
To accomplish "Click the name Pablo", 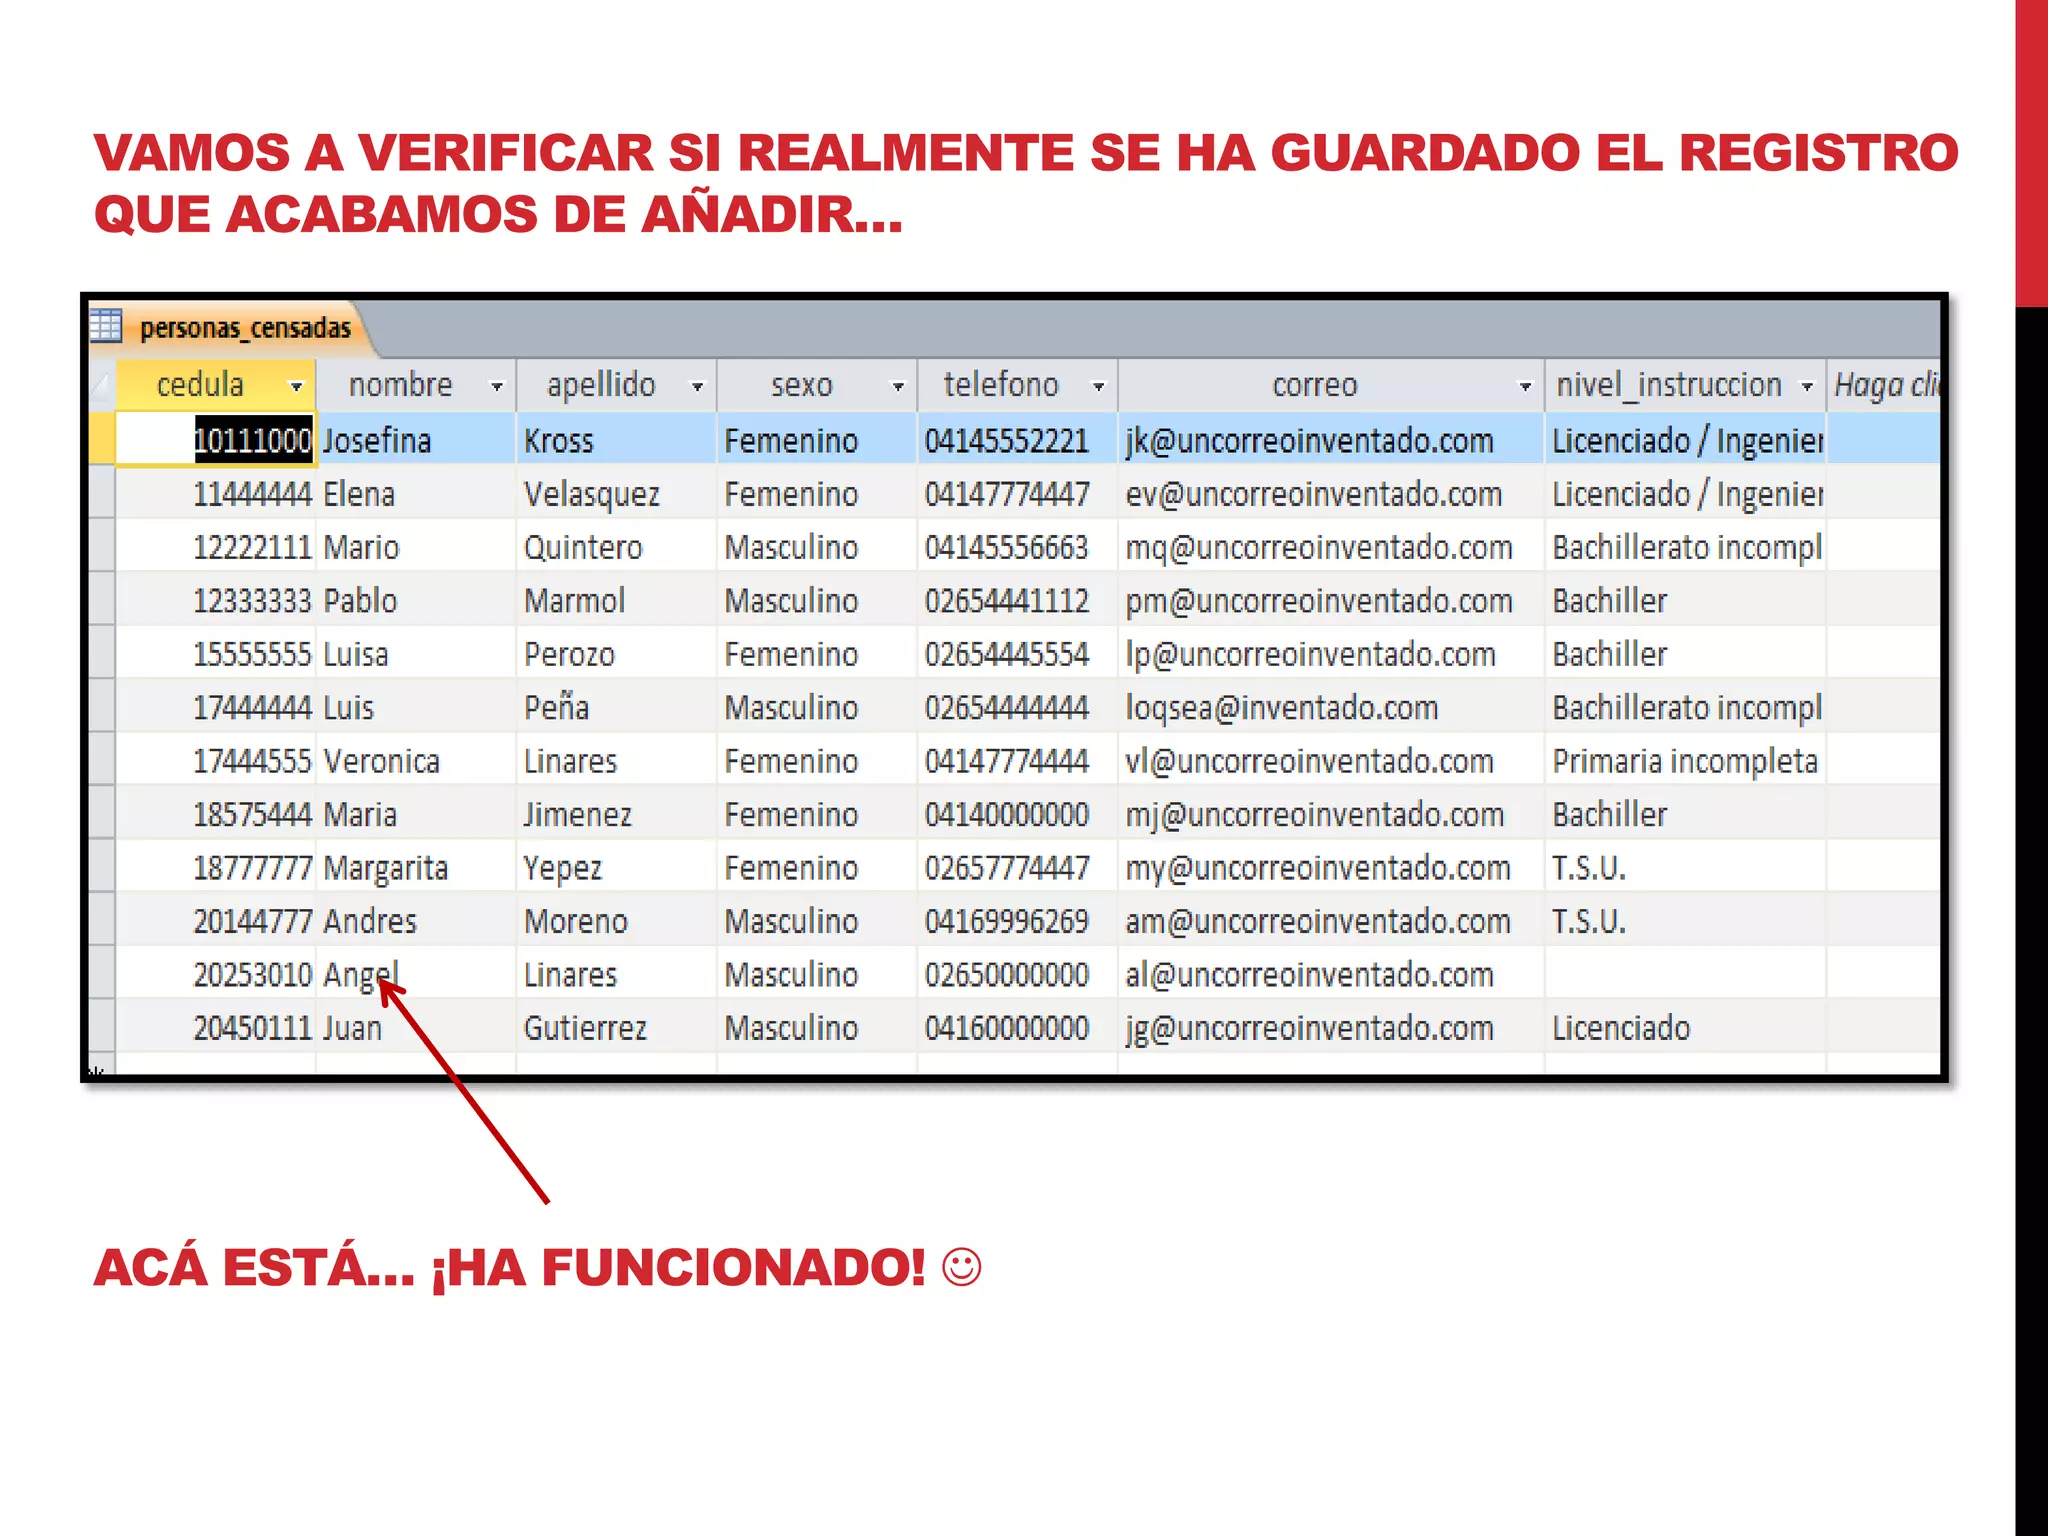I will [x=360, y=601].
